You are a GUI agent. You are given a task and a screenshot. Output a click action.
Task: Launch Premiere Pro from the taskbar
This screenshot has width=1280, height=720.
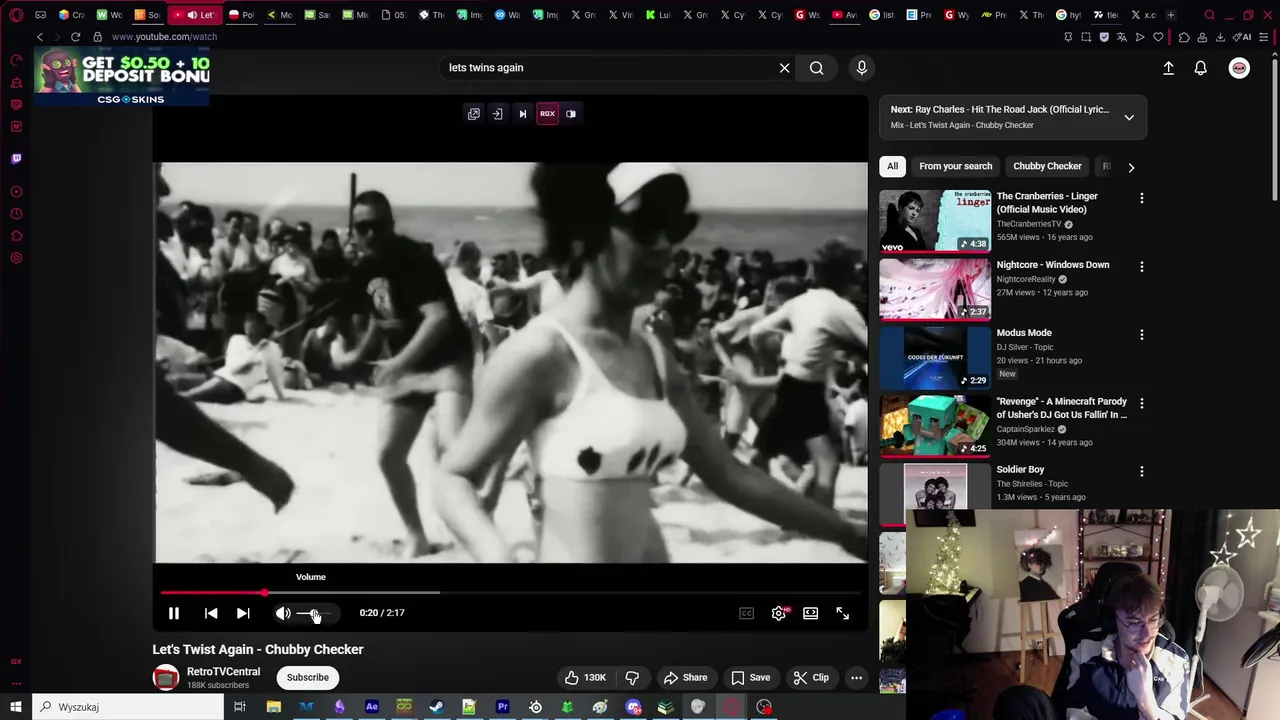[503, 707]
